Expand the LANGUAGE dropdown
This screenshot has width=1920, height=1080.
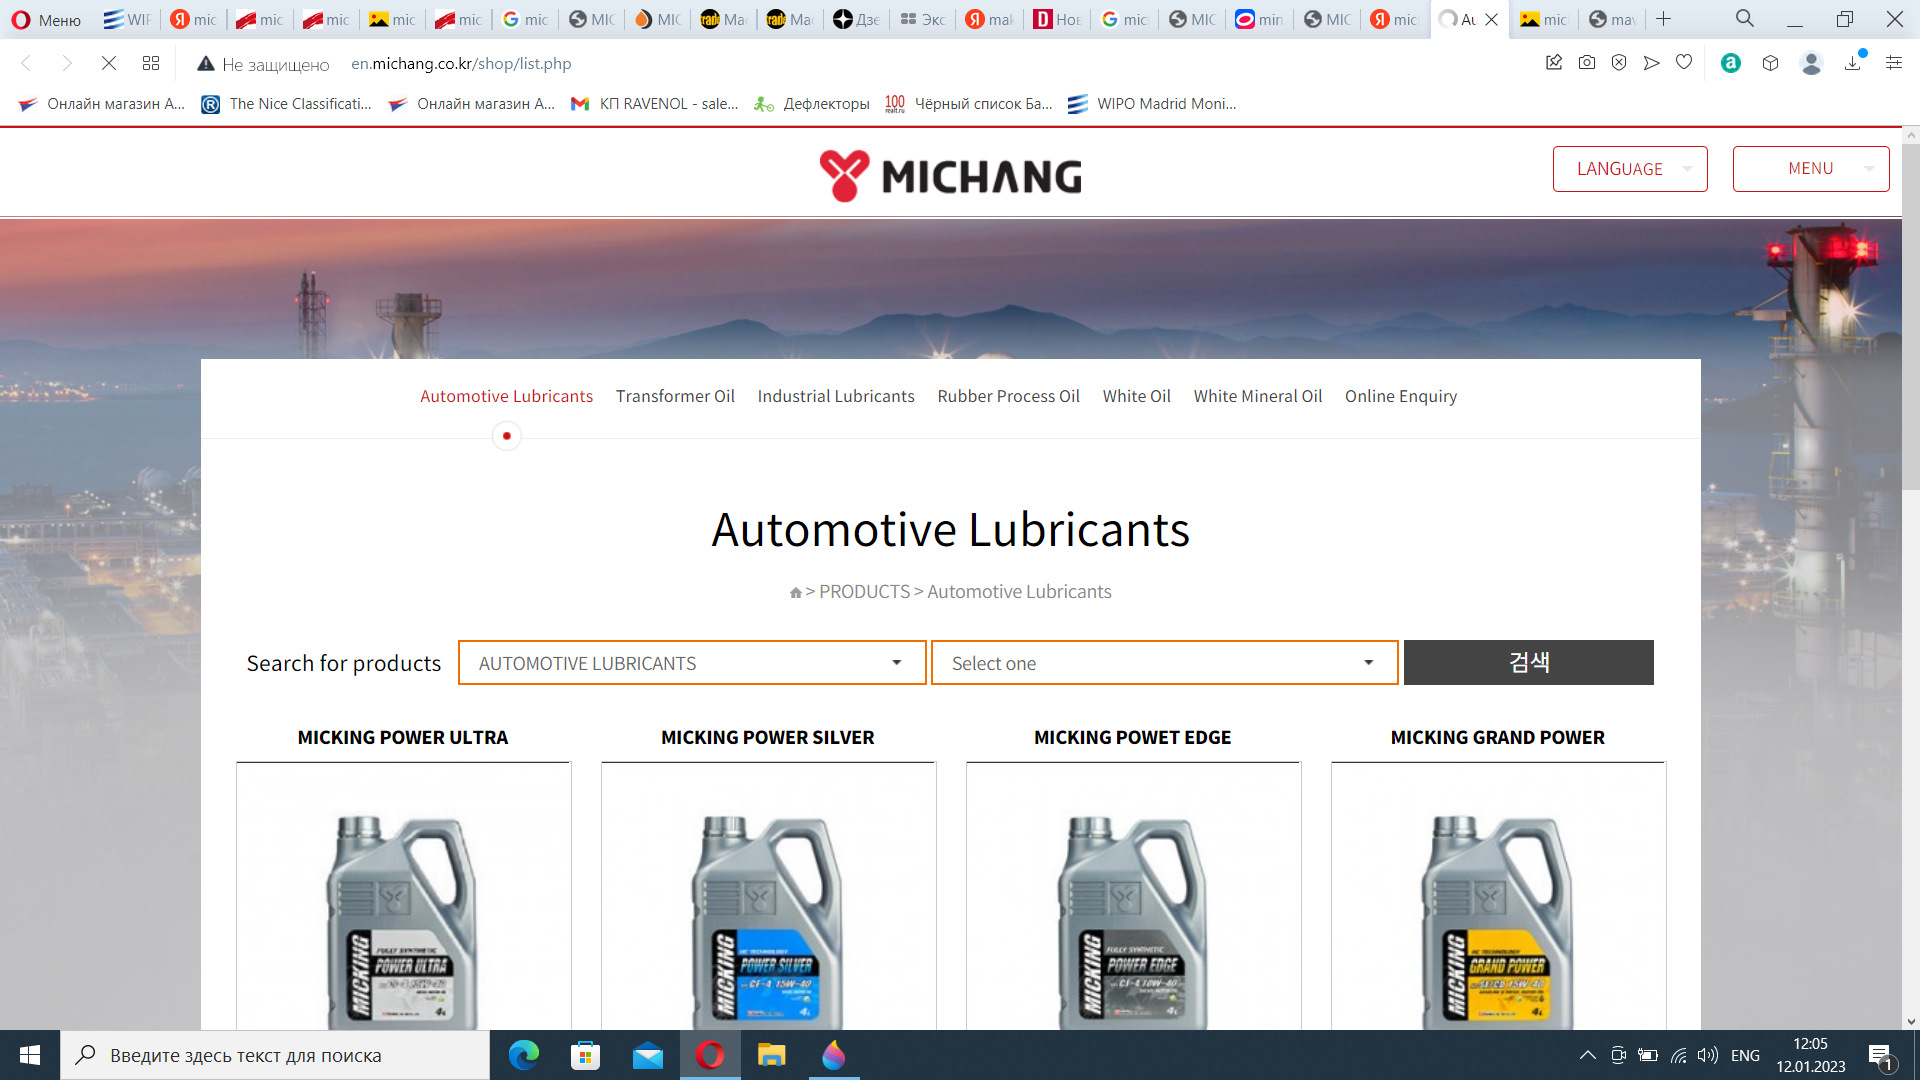1629,169
